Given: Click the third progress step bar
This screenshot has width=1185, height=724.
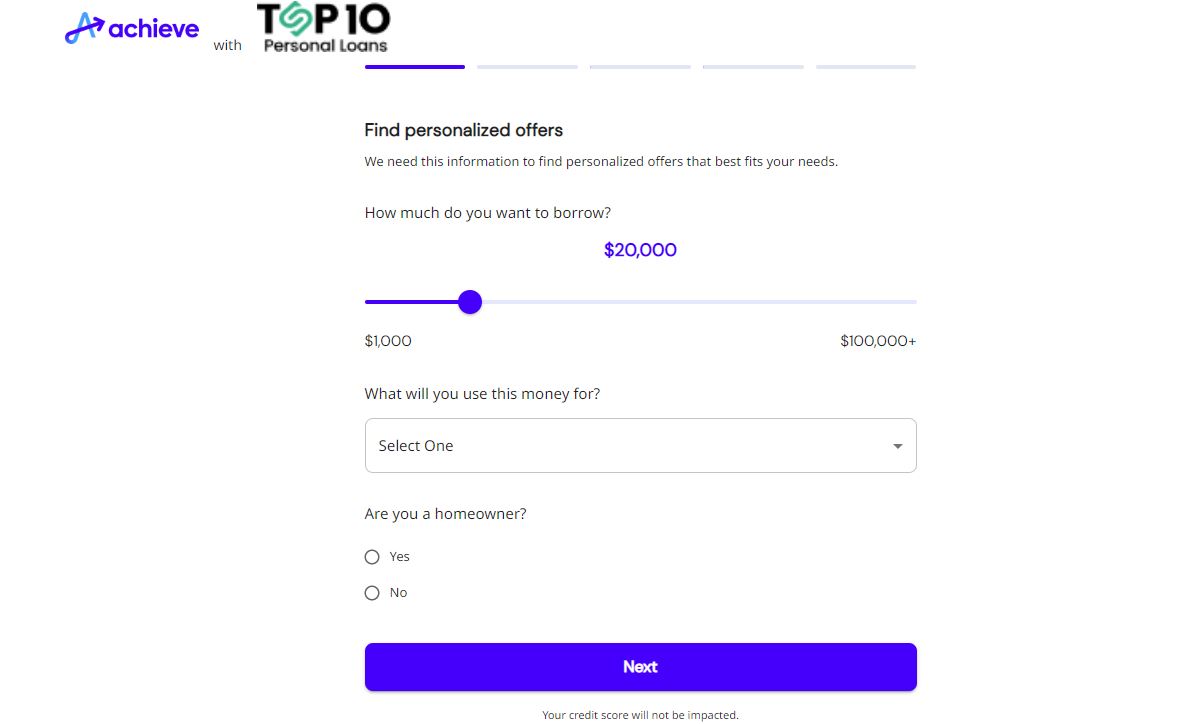Looking at the screenshot, I should click(640, 67).
